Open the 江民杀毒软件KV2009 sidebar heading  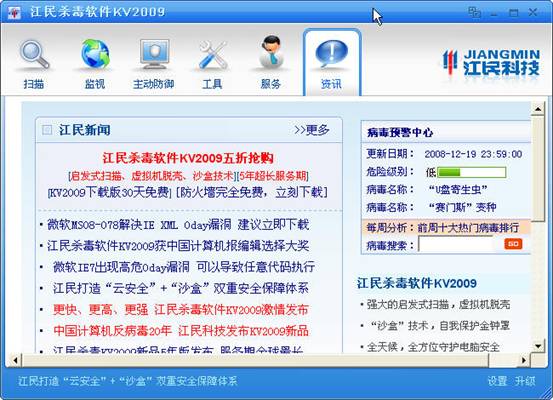417,283
